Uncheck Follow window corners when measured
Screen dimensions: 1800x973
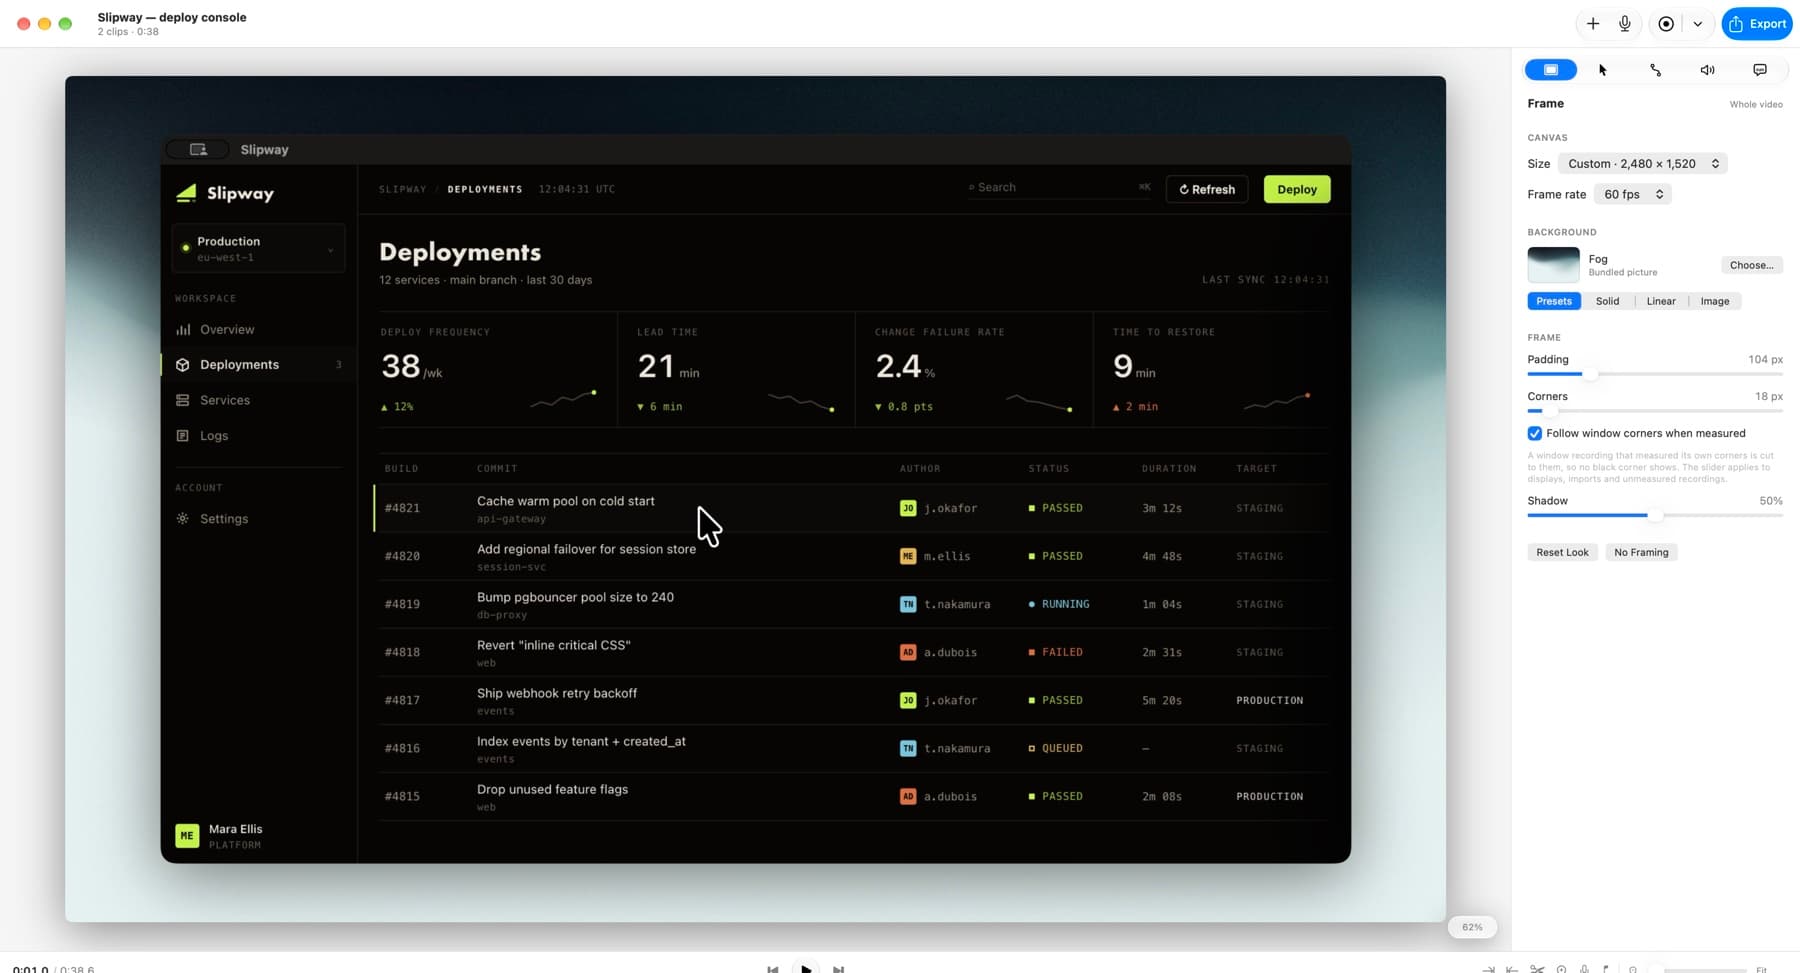coord(1535,434)
